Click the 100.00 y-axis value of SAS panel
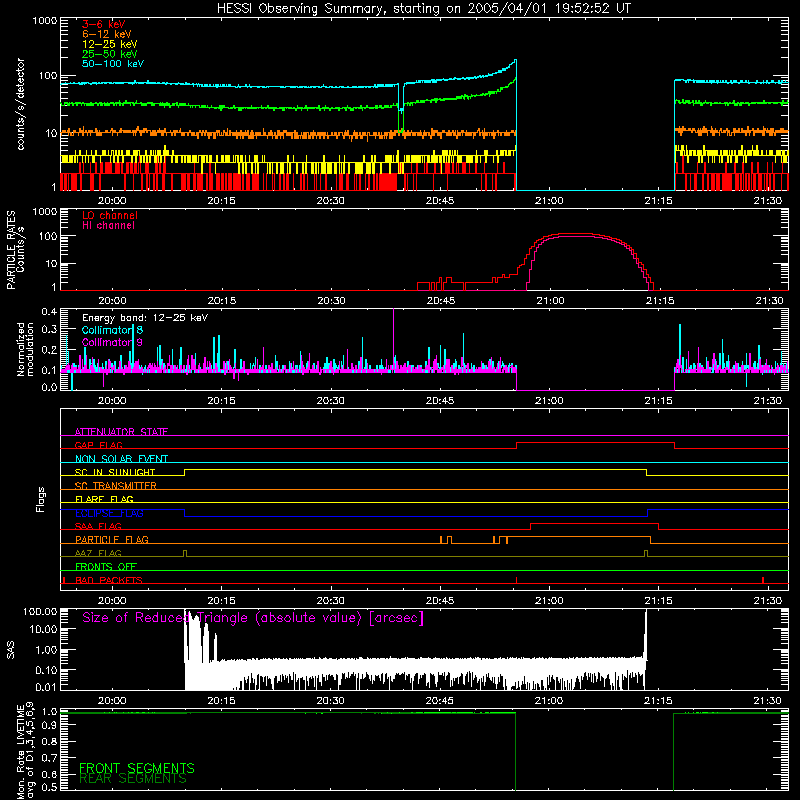This screenshot has height=800, width=800. coord(40,611)
